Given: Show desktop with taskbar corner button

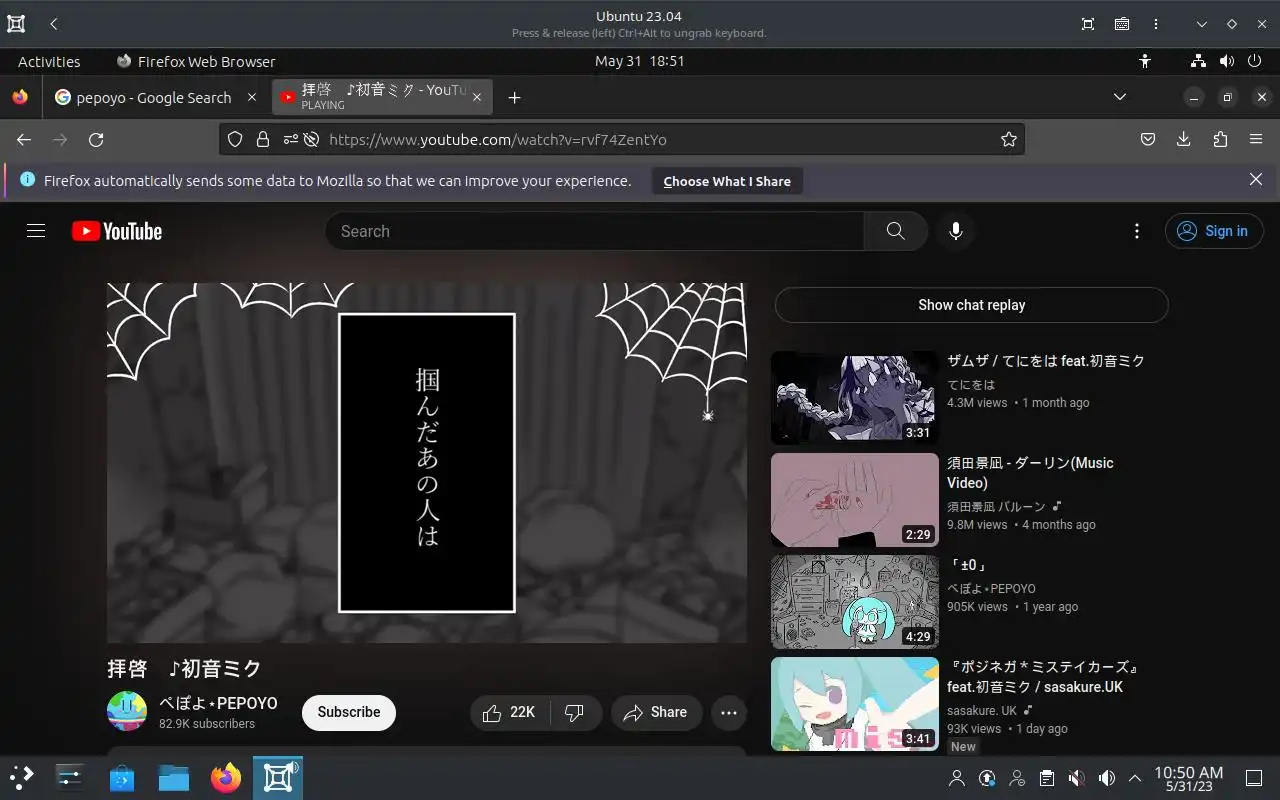Looking at the screenshot, I should tap(1254, 778).
